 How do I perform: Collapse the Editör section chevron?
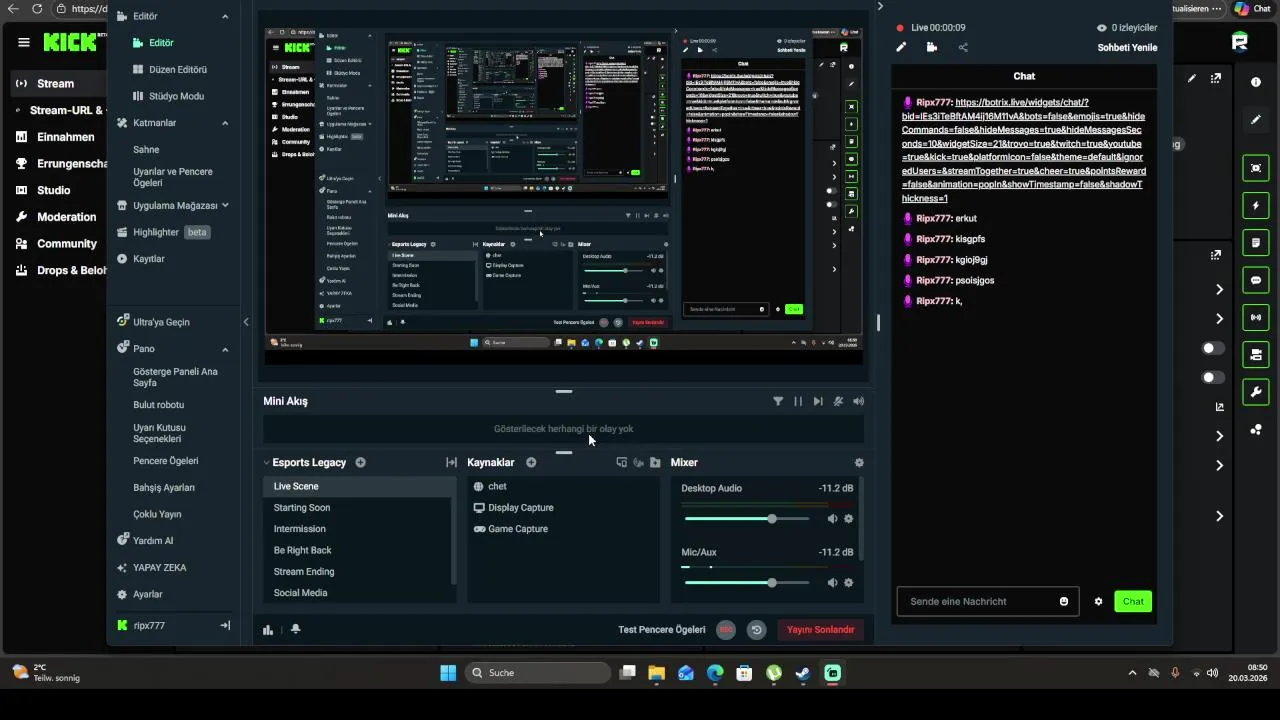225,17
